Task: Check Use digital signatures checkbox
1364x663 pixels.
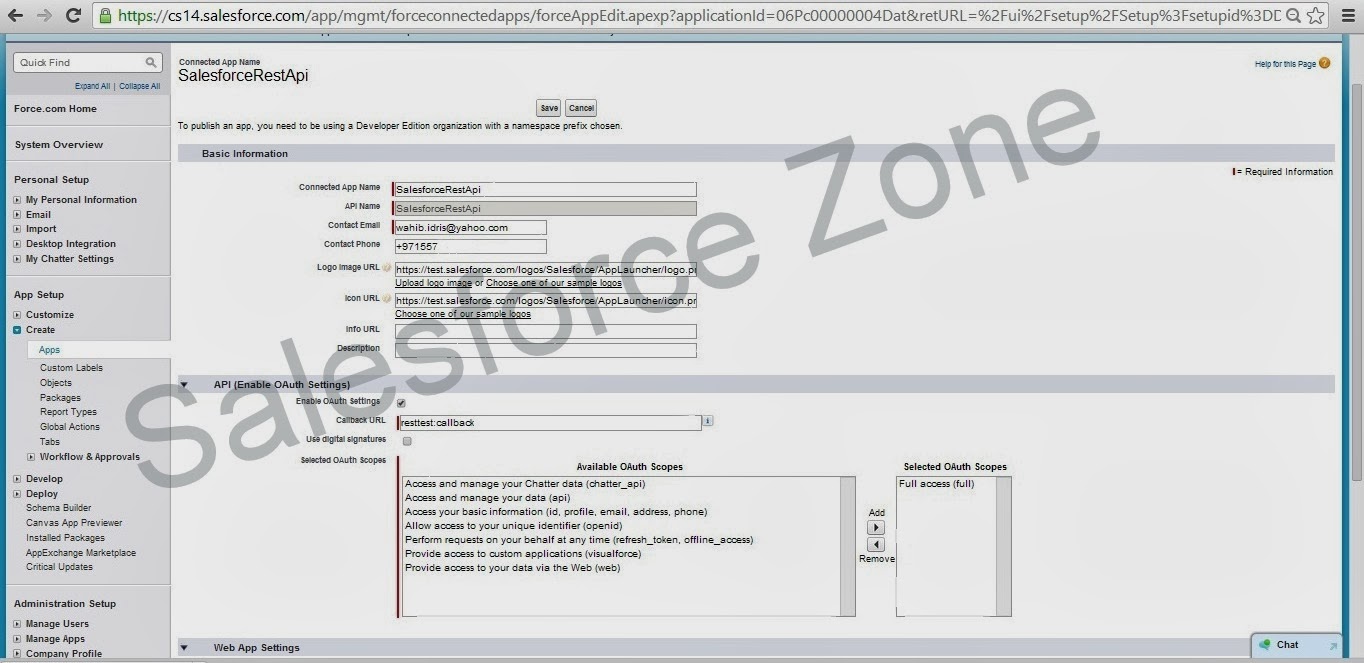Action: pyautogui.click(x=407, y=441)
